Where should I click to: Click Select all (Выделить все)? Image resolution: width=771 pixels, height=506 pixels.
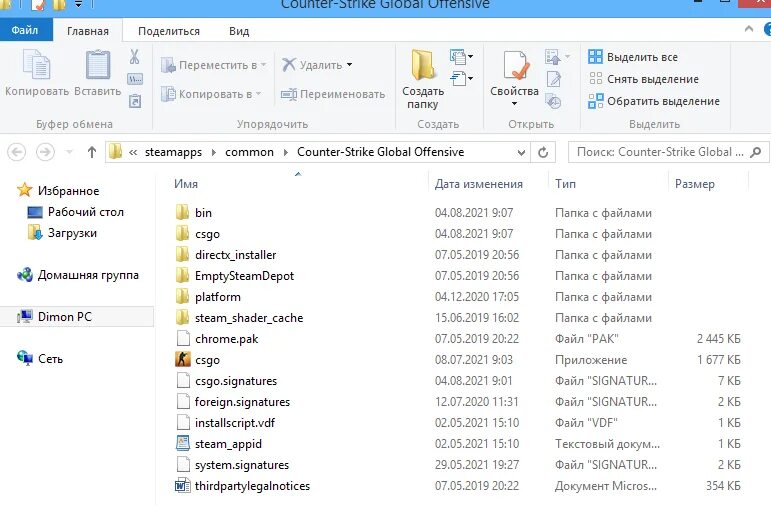coord(633,57)
